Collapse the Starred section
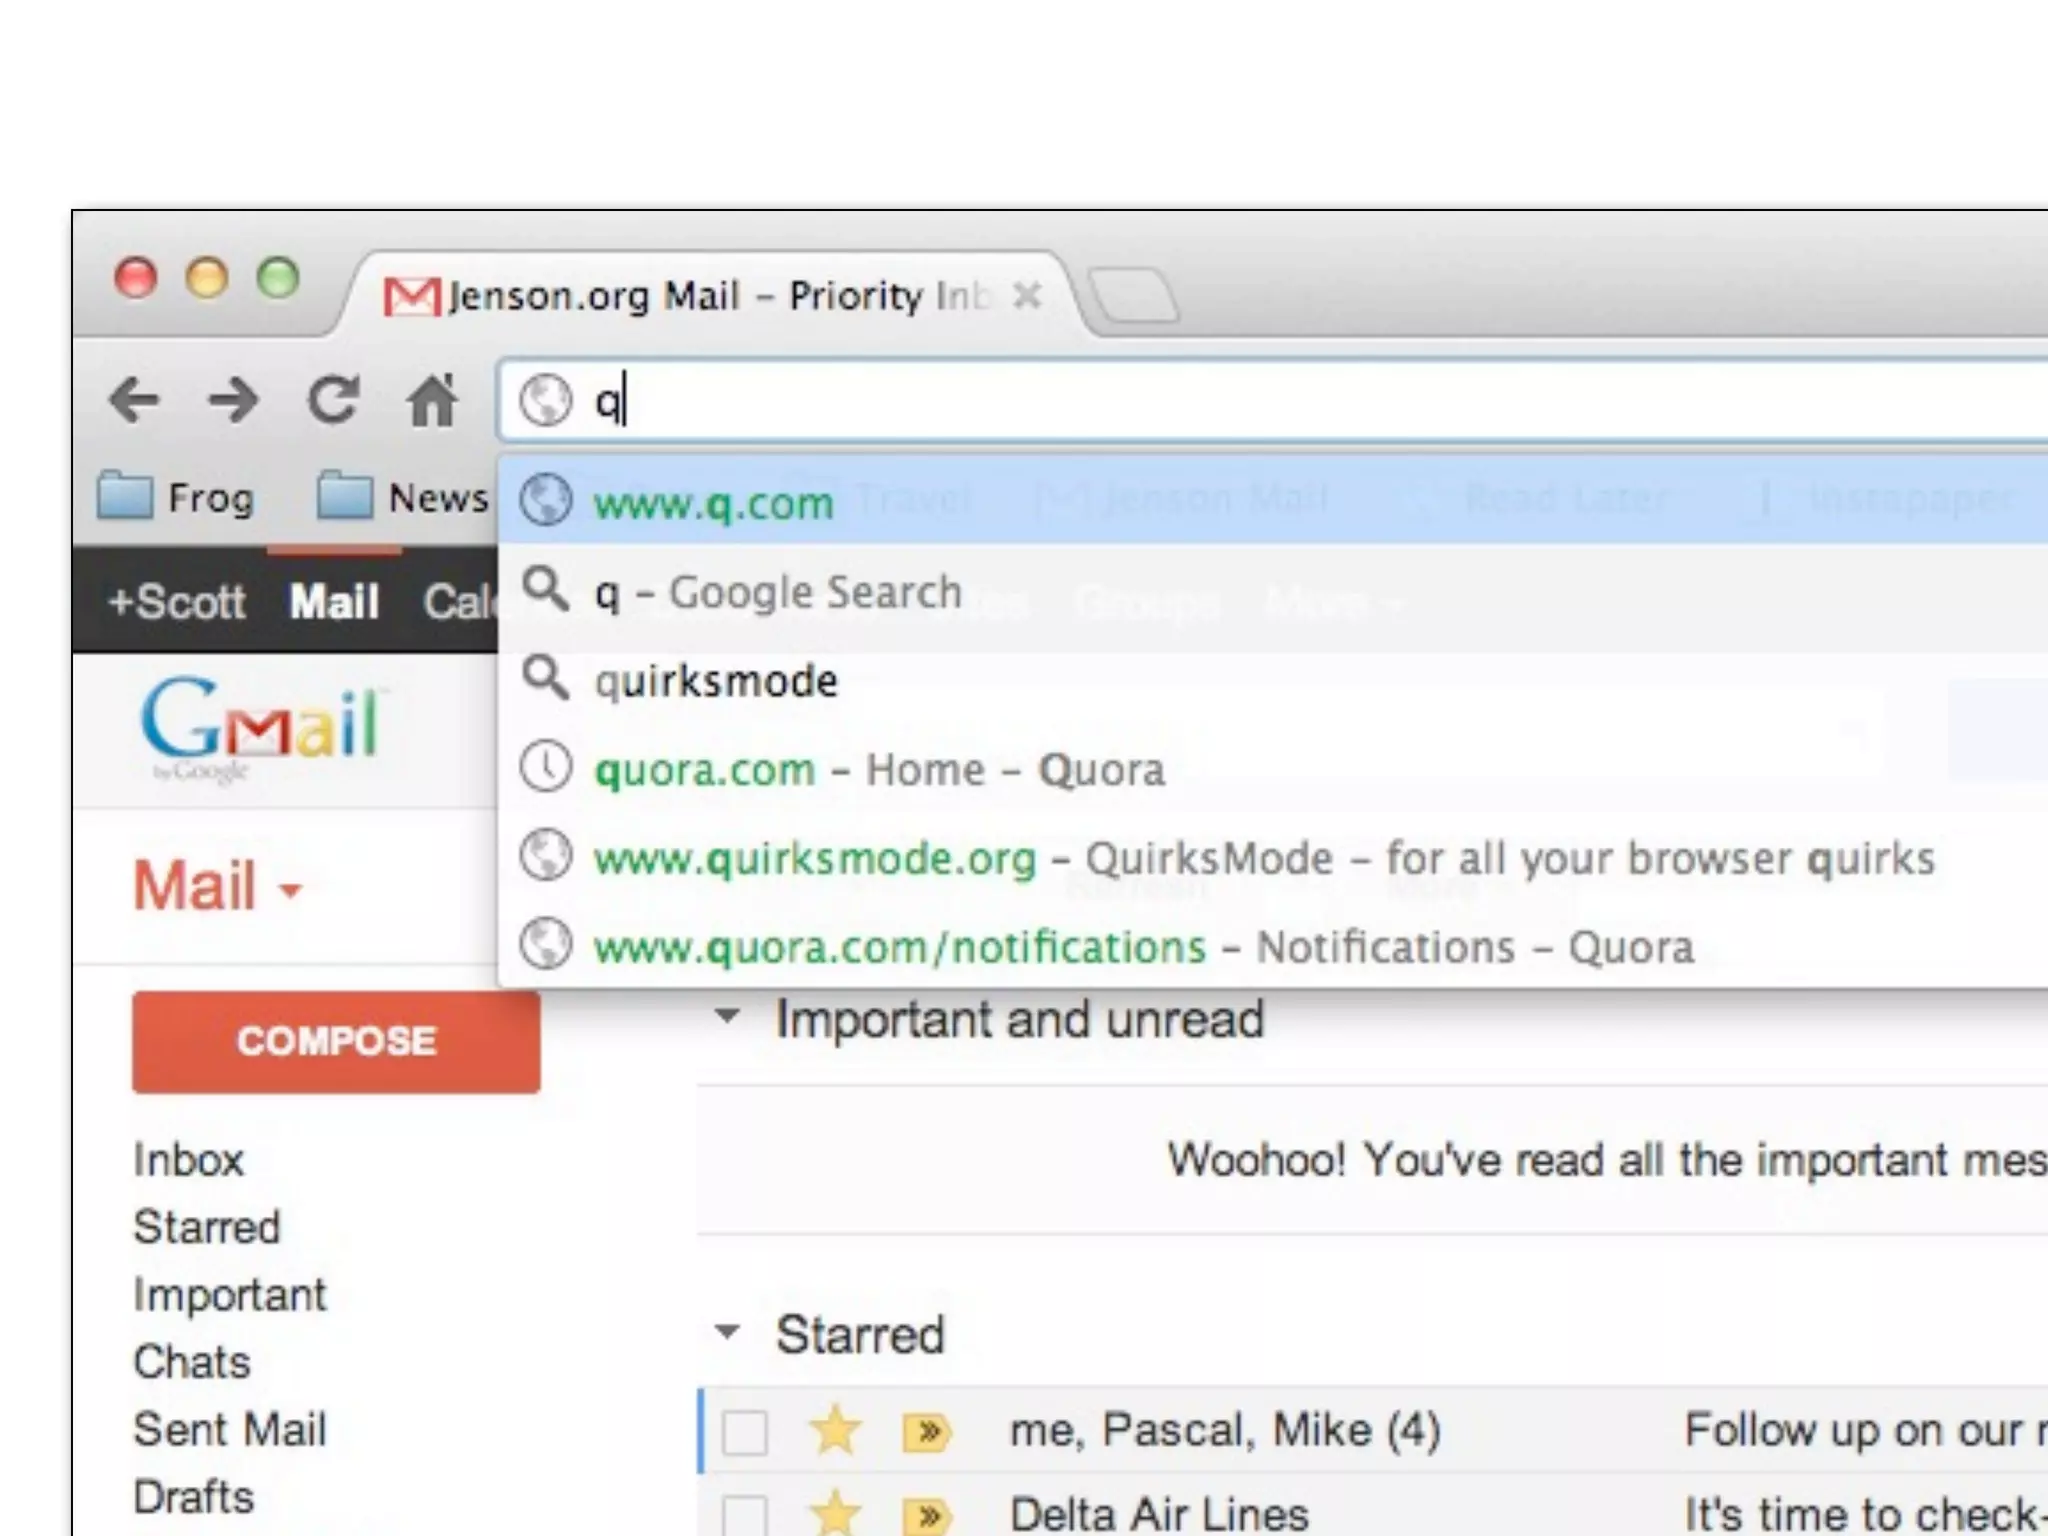2048x1536 pixels. (727, 1332)
